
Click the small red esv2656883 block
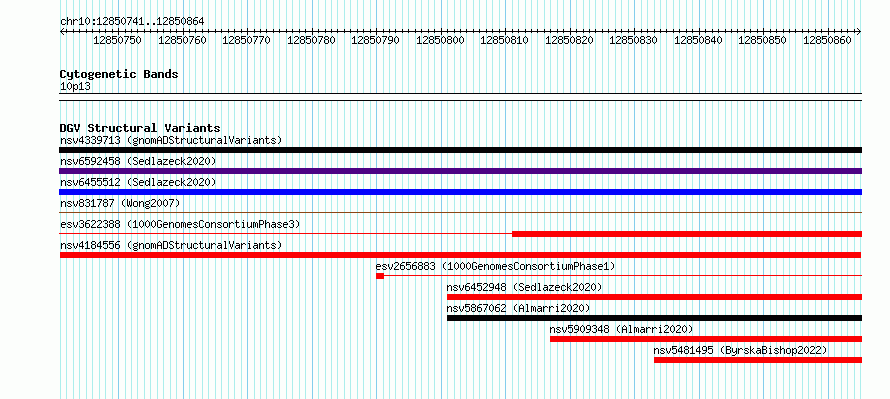coord(380,276)
